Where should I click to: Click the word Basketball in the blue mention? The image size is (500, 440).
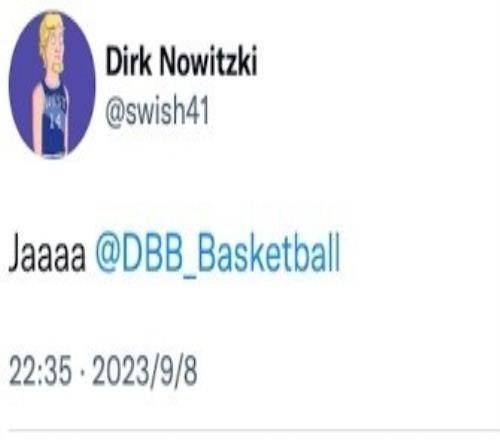coord(269,252)
